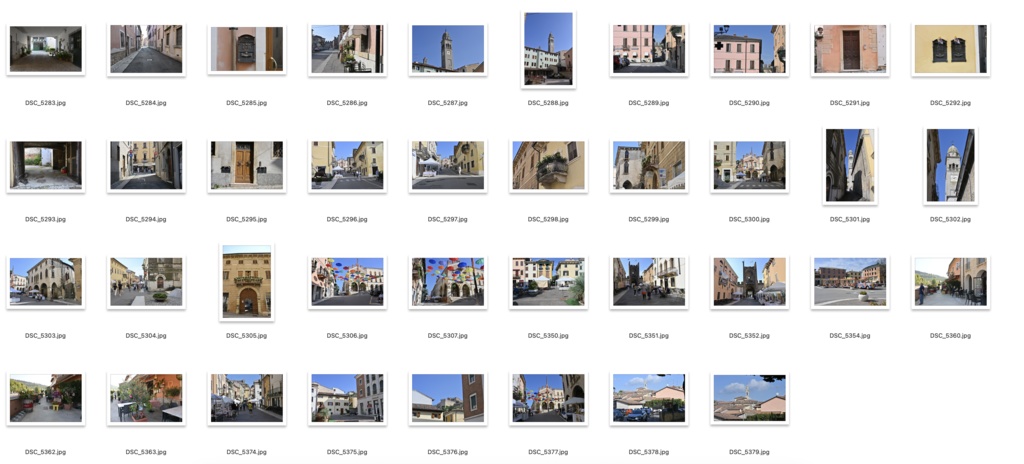Select the DSC_5360.jpg thumbnail

click(x=951, y=282)
